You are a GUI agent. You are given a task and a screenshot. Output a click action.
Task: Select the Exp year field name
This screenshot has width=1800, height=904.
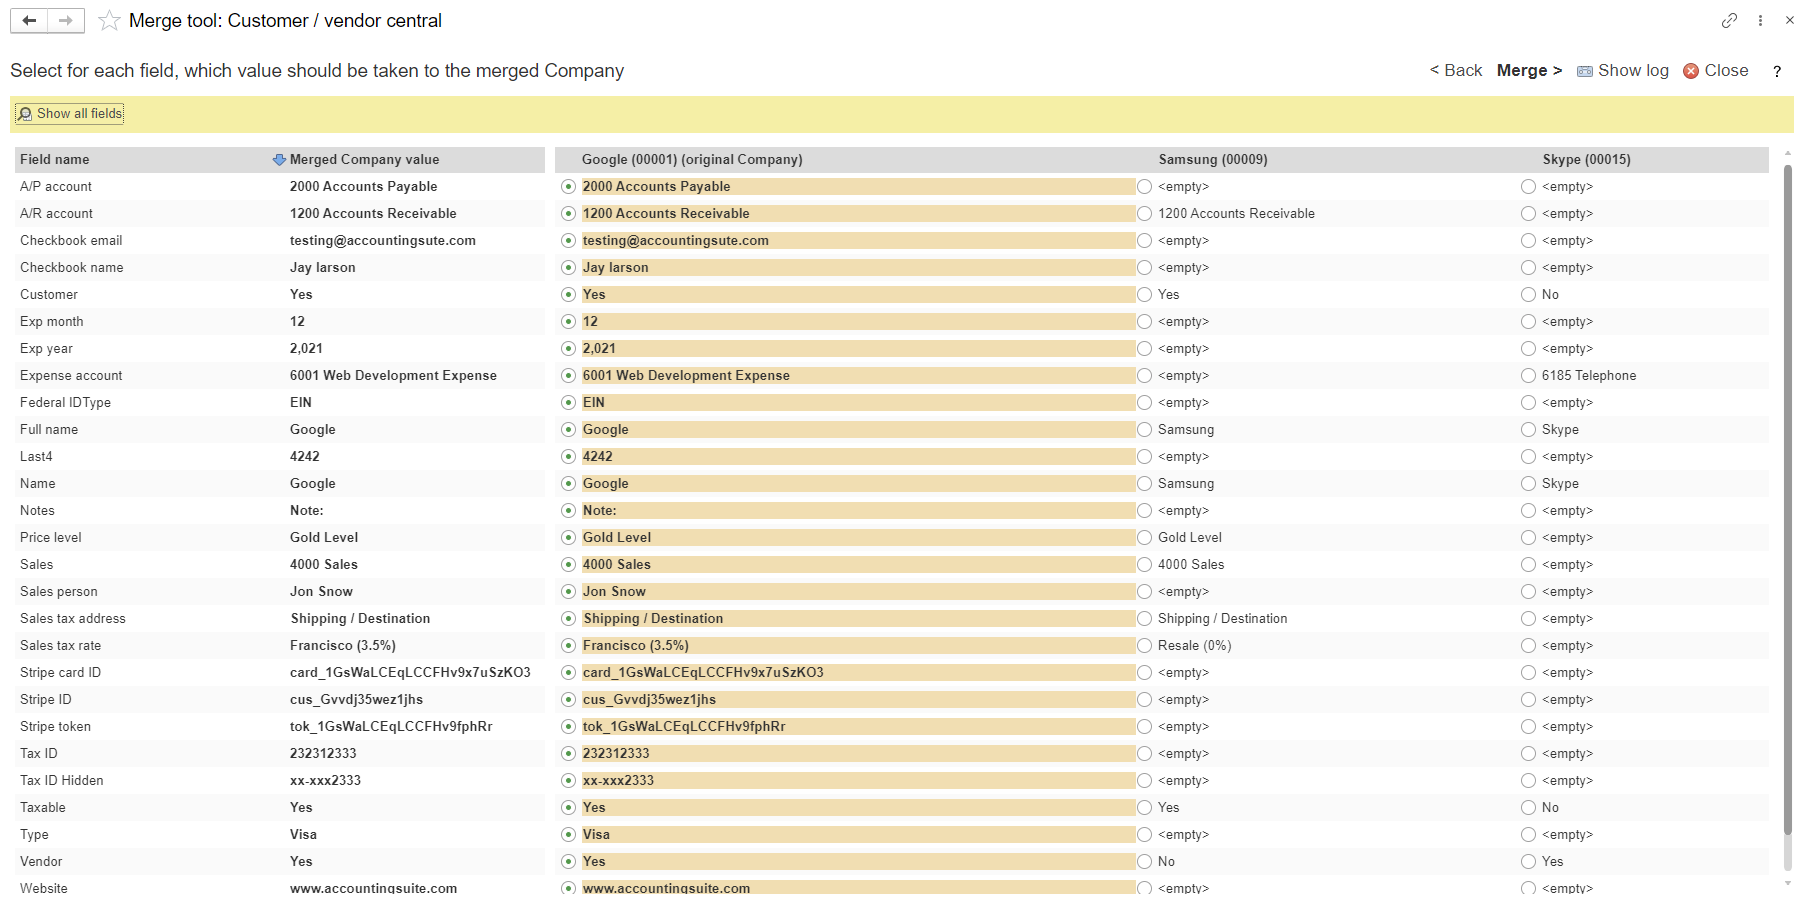pyautogui.click(x=46, y=349)
